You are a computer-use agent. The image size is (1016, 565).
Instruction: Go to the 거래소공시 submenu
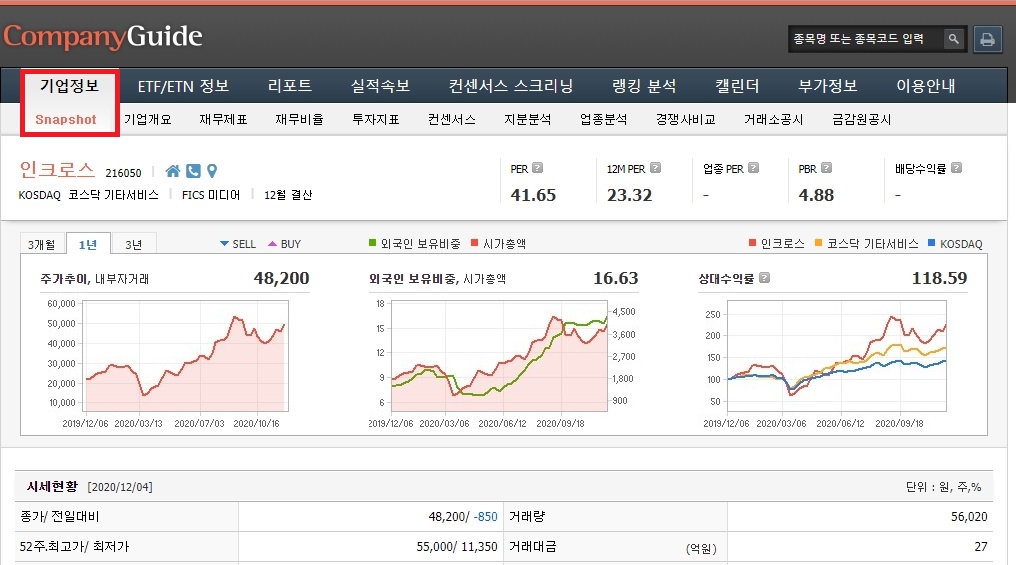774,119
